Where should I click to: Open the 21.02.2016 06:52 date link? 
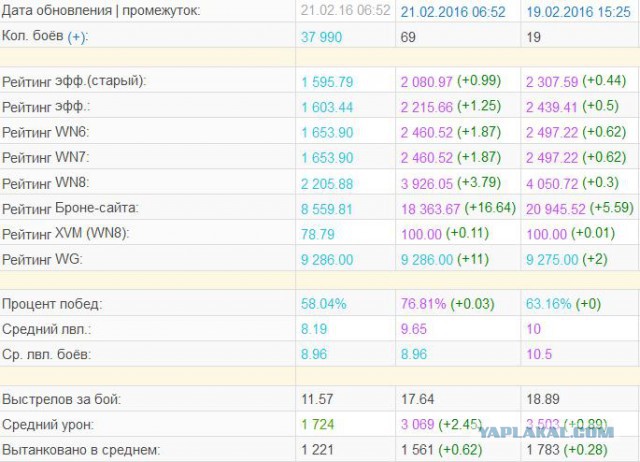[x=453, y=12]
